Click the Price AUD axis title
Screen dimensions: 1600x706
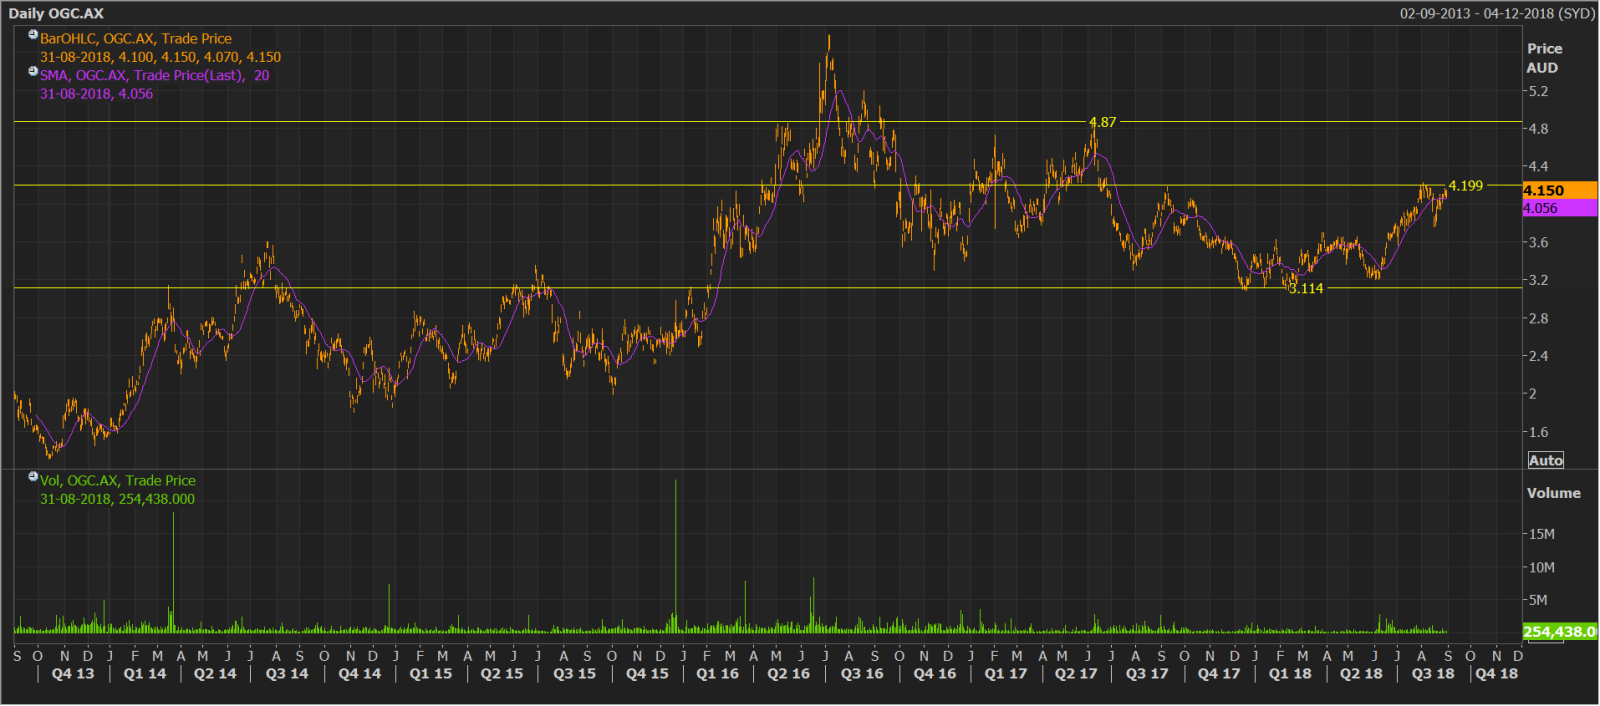(1544, 58)
